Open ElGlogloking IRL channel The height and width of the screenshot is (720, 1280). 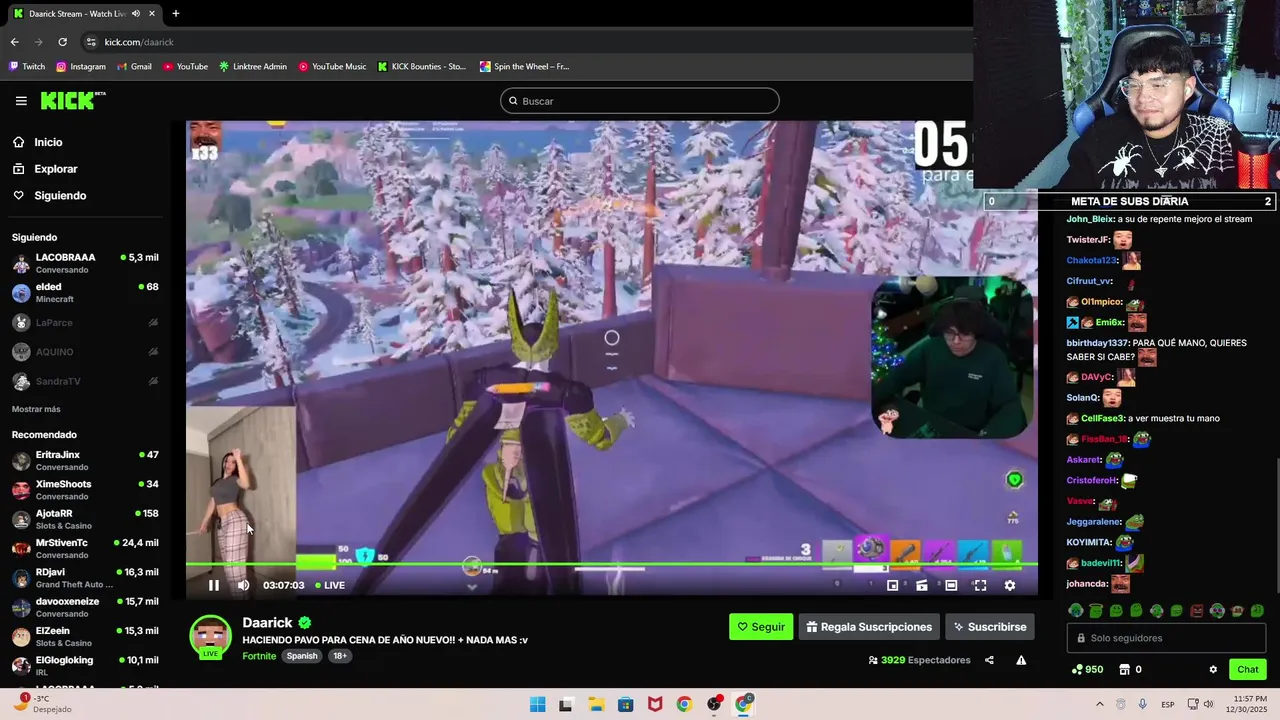pyautogui.click(x=85, y=666)
